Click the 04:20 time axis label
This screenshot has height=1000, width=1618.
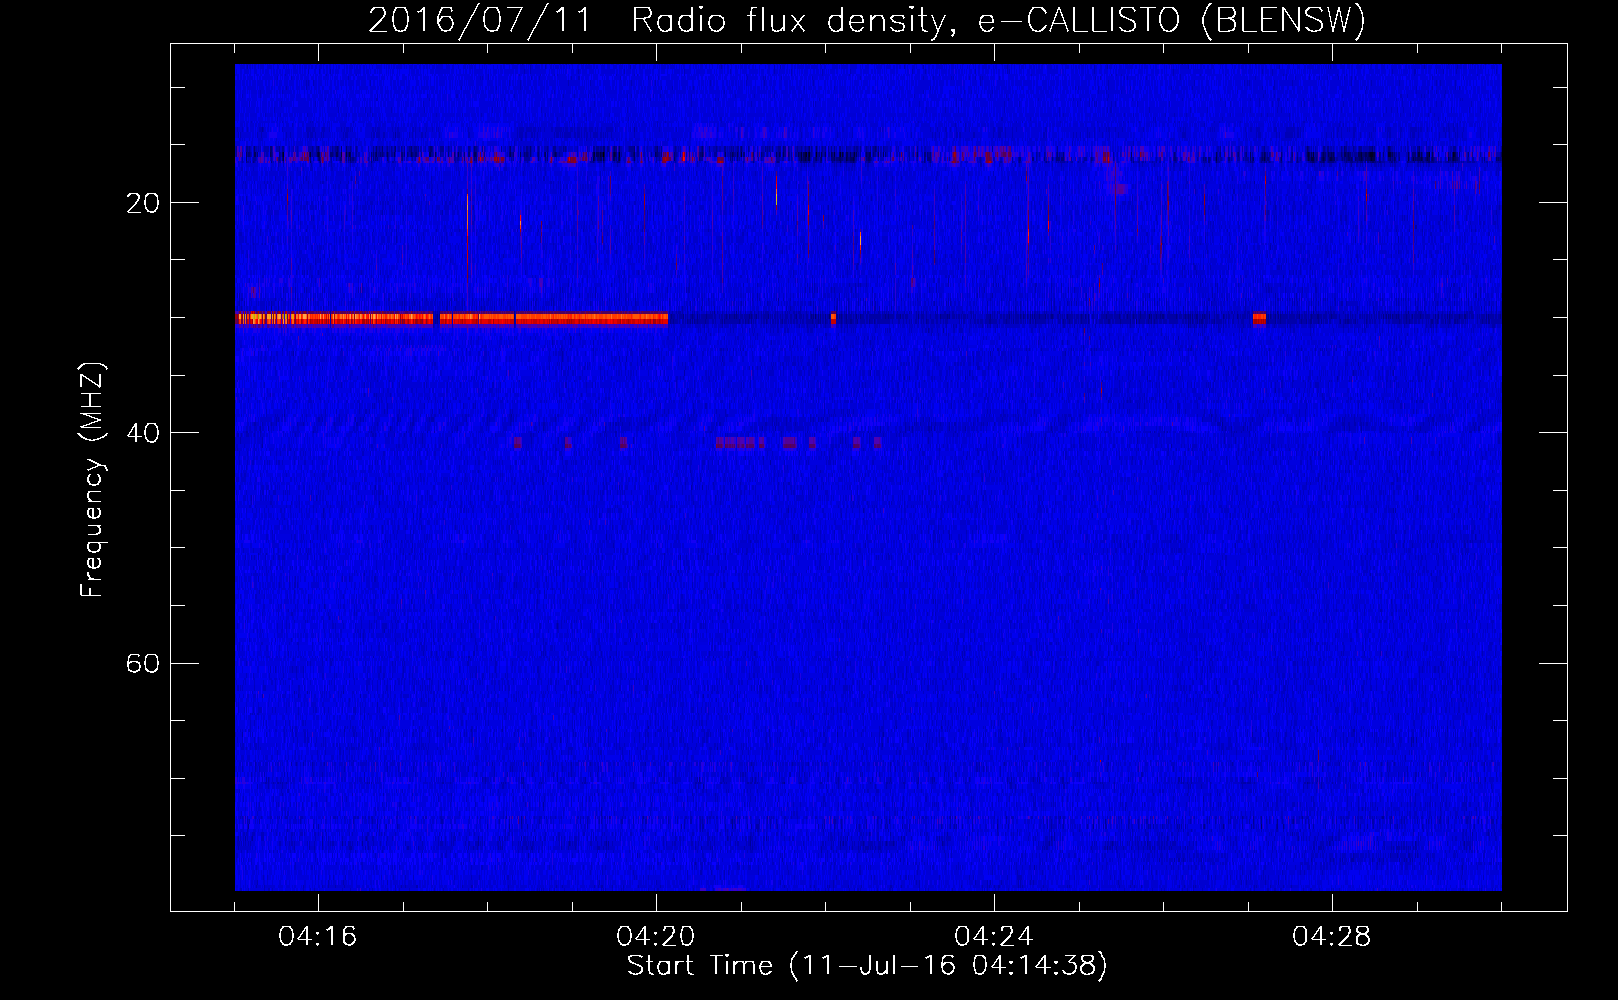[x=656, y=937]
